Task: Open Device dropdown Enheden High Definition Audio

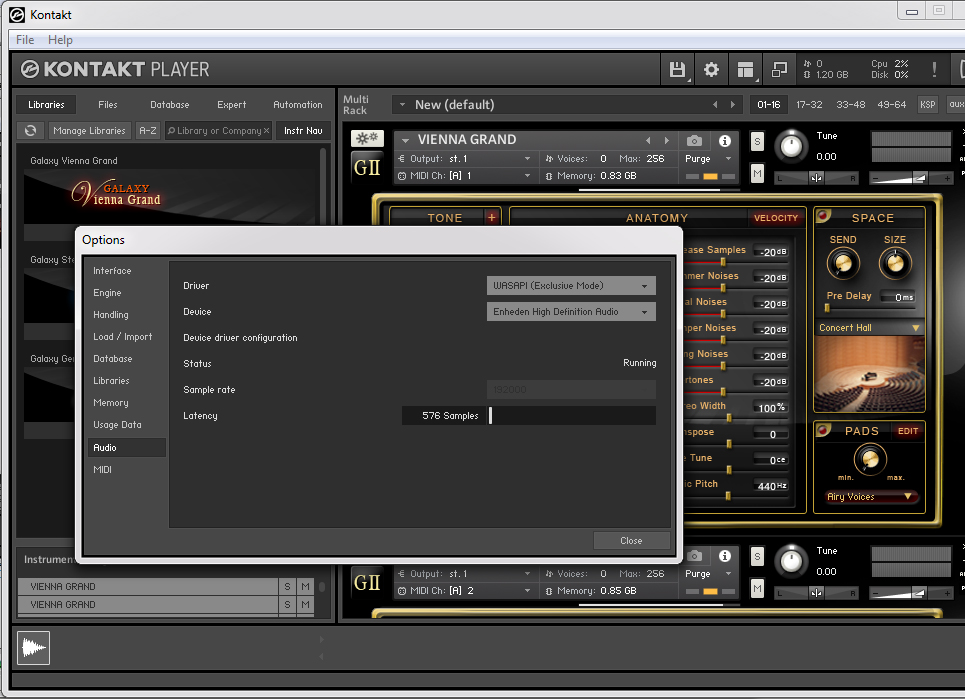Action: [571, 311]
